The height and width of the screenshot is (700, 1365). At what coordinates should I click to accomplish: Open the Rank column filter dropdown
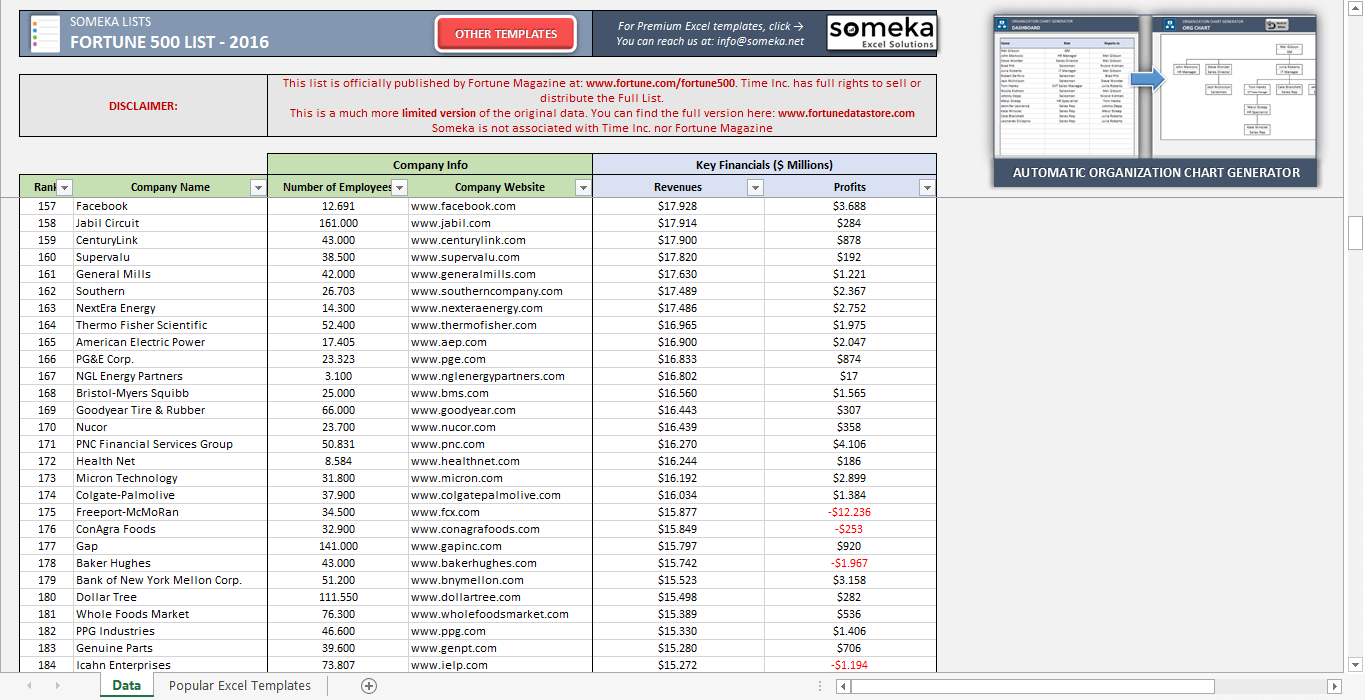[x=64, y=187]
